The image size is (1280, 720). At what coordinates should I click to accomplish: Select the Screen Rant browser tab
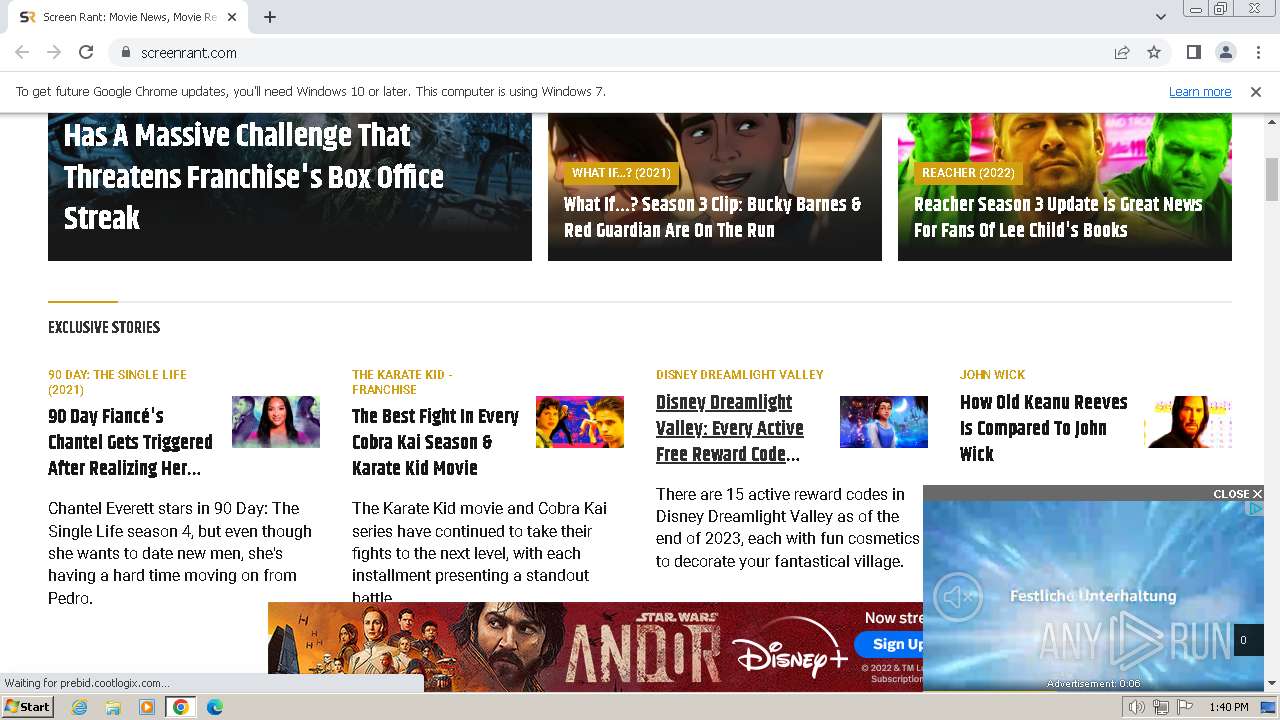(x=130, y=17)
